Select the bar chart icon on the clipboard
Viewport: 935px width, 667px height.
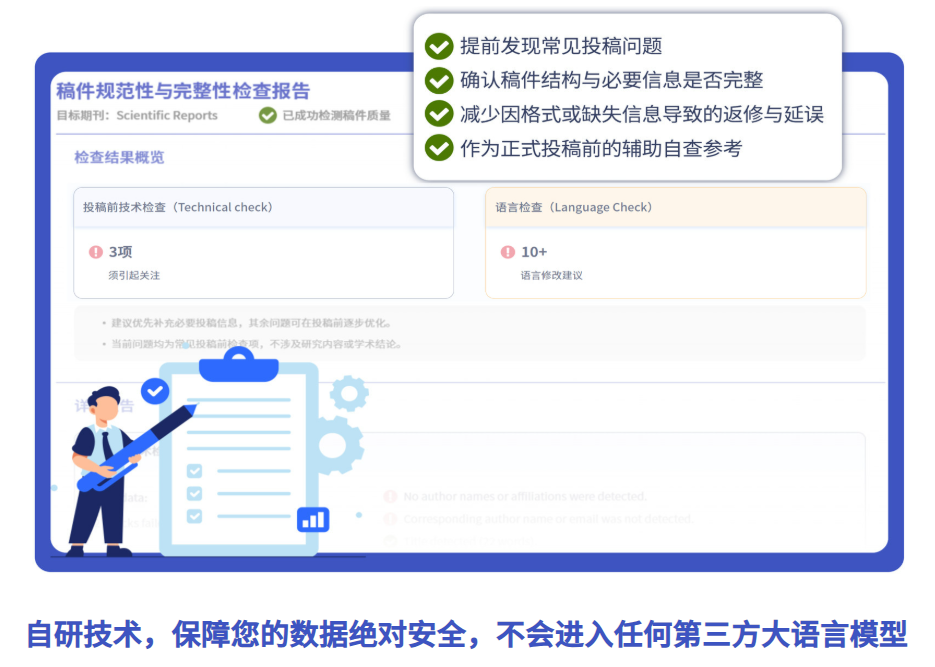[x=311, y=519]
